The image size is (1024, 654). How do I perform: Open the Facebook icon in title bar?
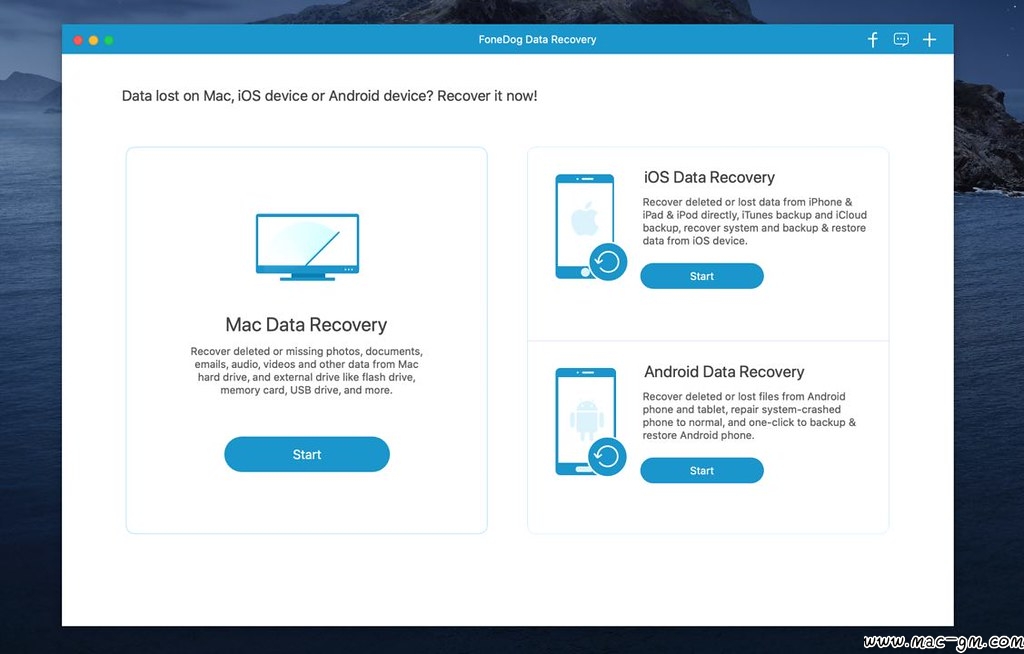tap(872, 40)
